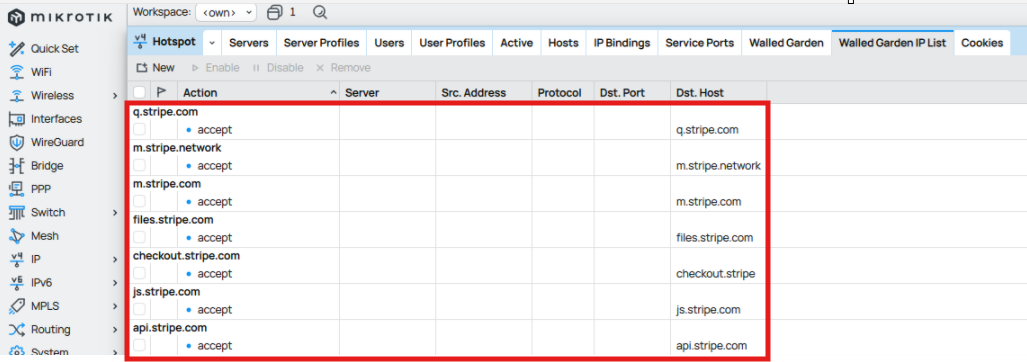Select the js.stripe.com group heading
This screenshot has width=1027, height=362.
point(166,291)
